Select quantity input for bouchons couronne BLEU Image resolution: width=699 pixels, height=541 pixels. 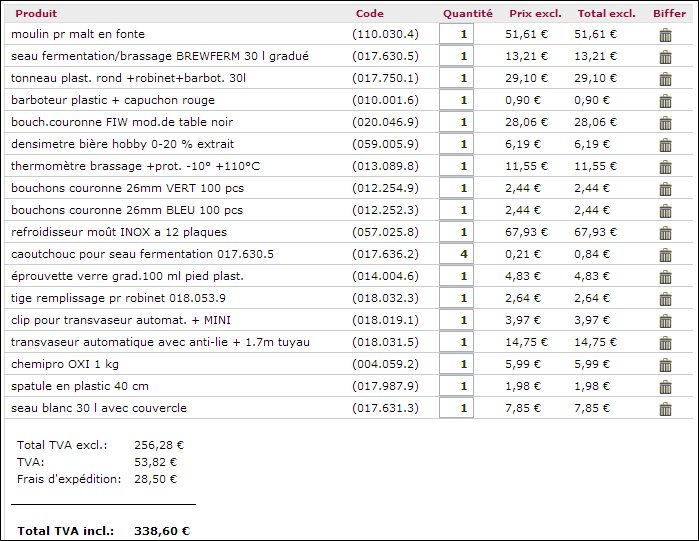pyautogui.click(x=456, y=210)
